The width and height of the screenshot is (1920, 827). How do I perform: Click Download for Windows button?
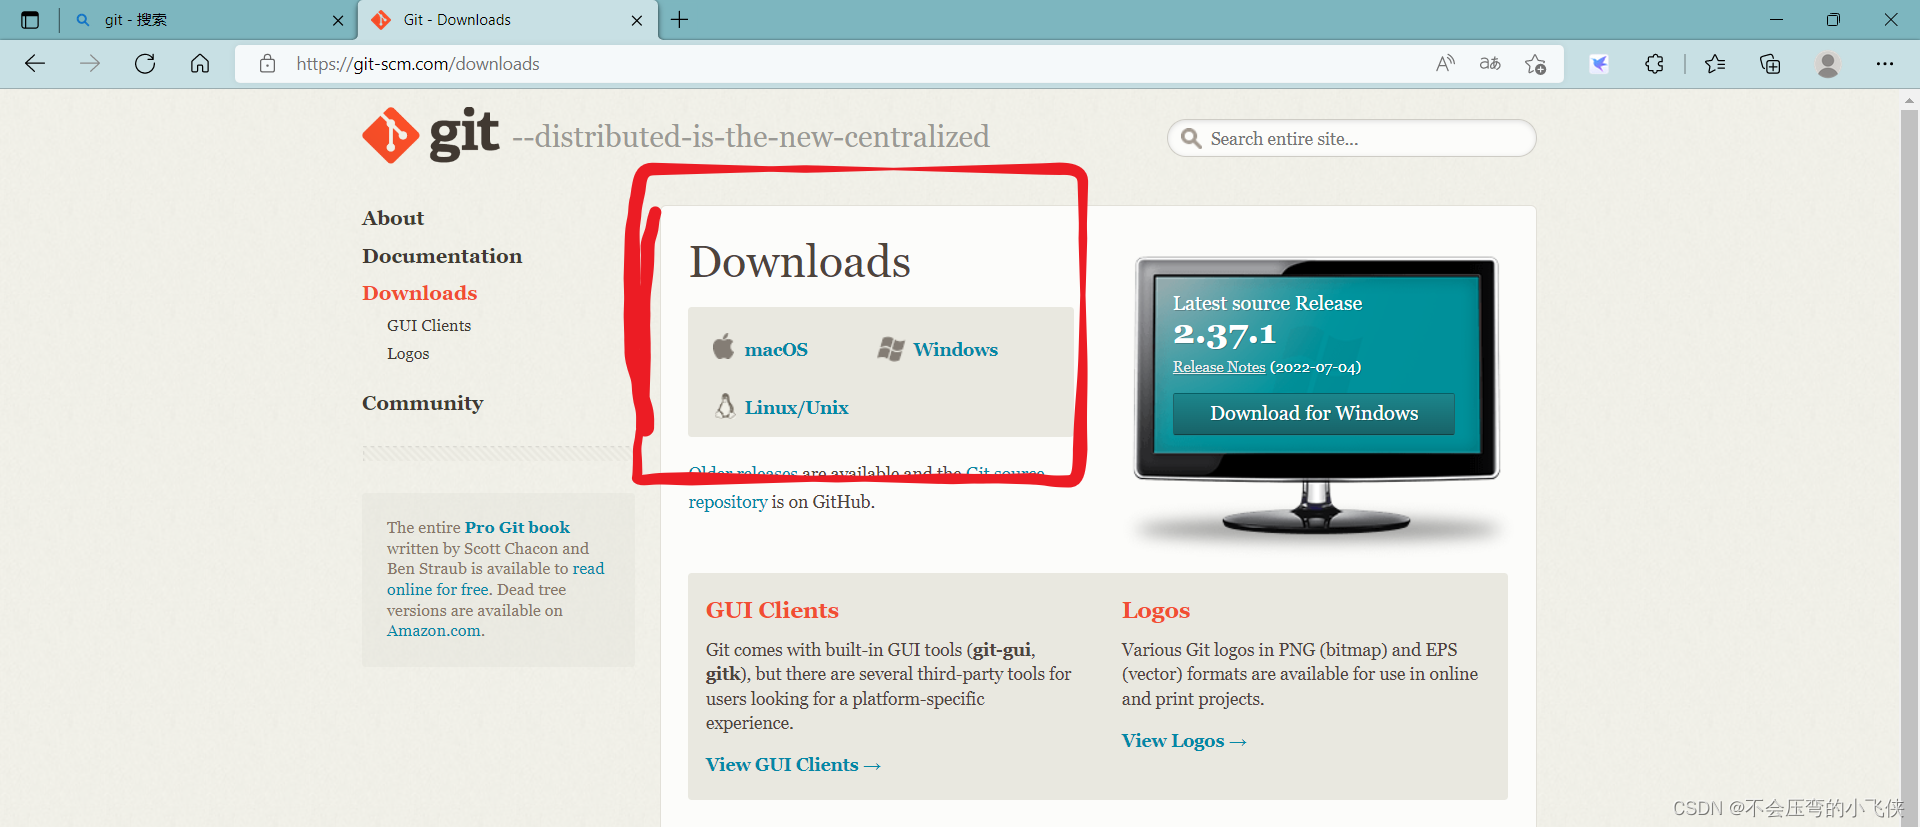(1314, 413)
